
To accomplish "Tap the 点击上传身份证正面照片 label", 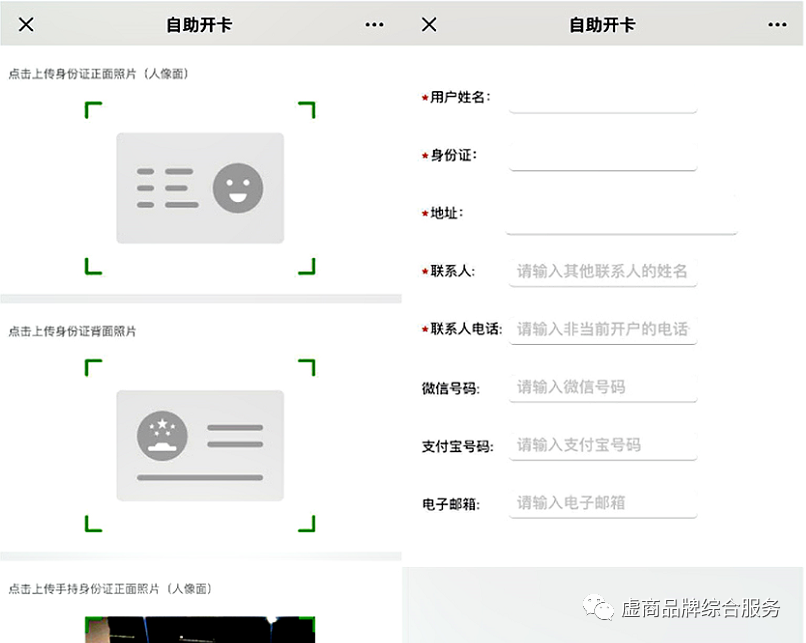I will coord(98,74).
